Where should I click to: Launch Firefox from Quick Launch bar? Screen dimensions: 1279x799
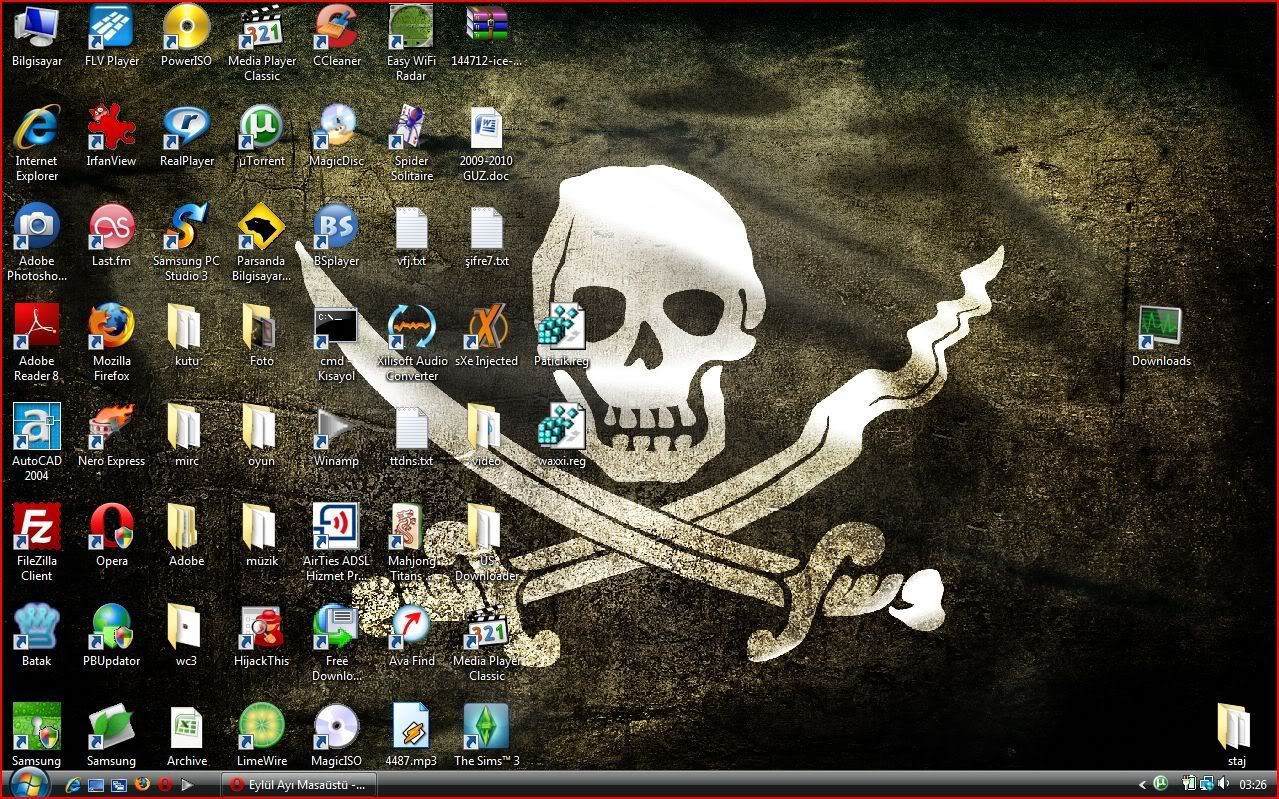coord(142,785)
